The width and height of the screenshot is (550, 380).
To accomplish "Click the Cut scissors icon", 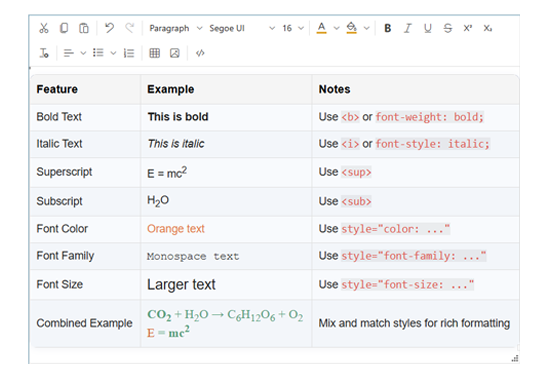I will coord(44,28).
